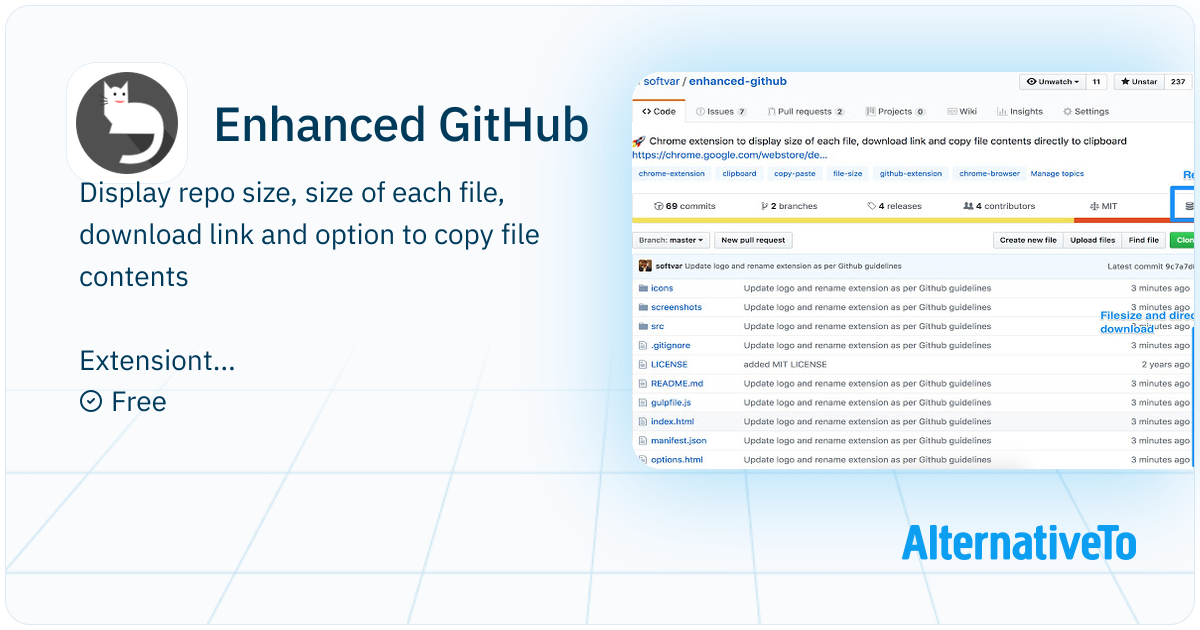Open the gulpfile.js file
The width and height of the screenshot is (1200, 630).
click(x=671, y=402)
